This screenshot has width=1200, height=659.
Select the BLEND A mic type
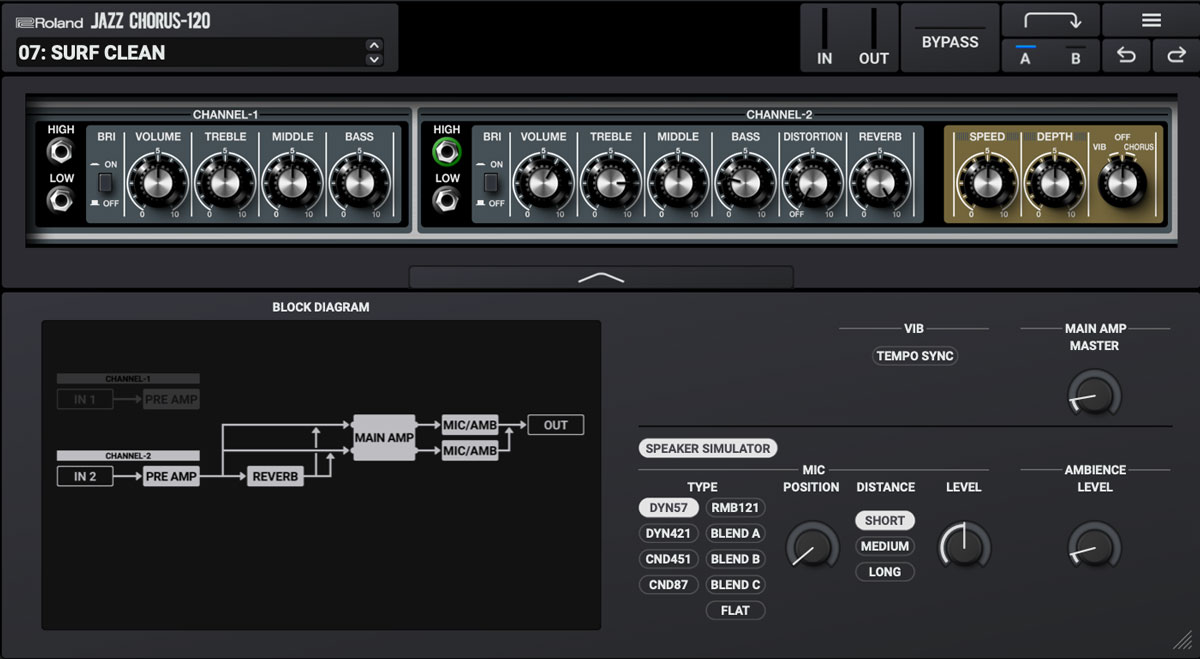(x=735, y=534)
